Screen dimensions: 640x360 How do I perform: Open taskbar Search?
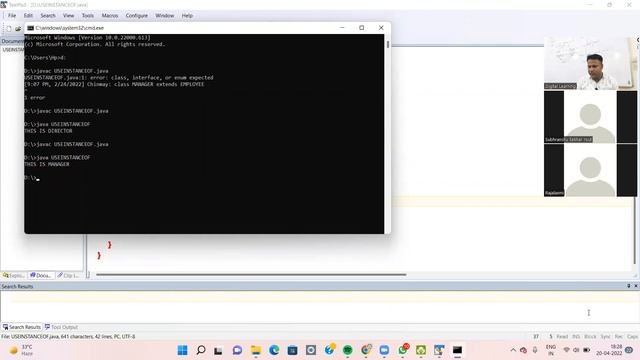[x=201, y=350]
